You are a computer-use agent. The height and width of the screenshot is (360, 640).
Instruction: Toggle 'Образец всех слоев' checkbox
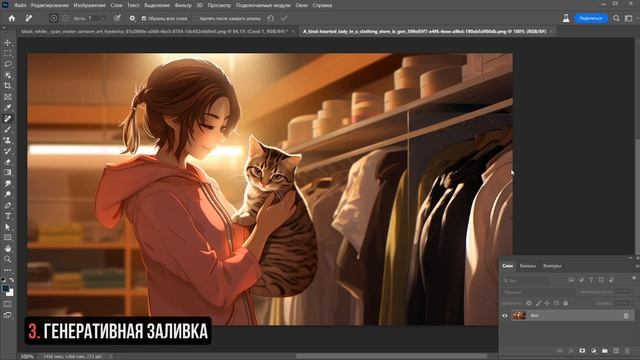coord(144,18)
